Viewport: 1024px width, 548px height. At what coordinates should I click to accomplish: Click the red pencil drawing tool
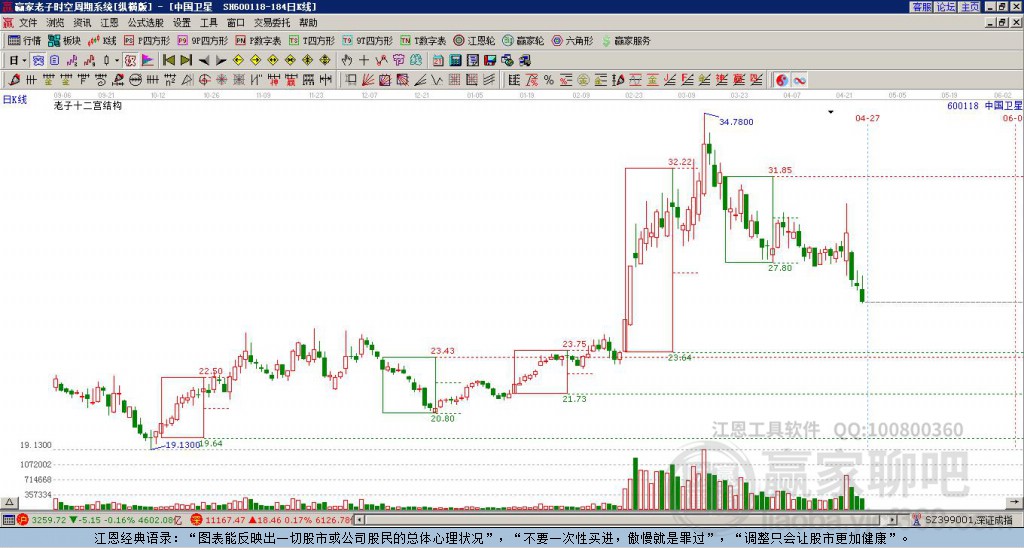tap(14, 80)
